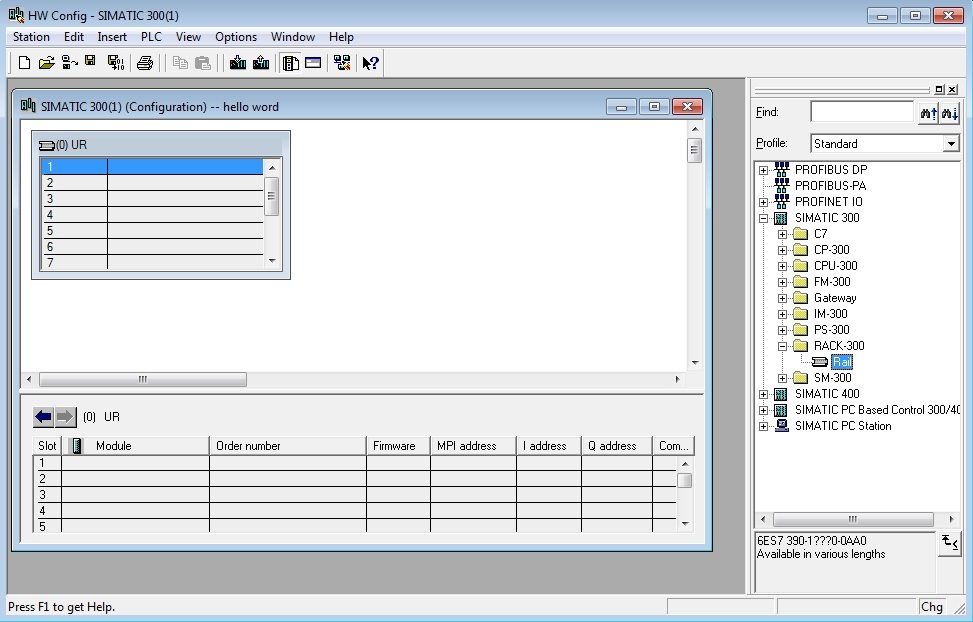The width and height of the screenshot is (973, 622).
Task: Open the Station menu
Action: (31, 37)
